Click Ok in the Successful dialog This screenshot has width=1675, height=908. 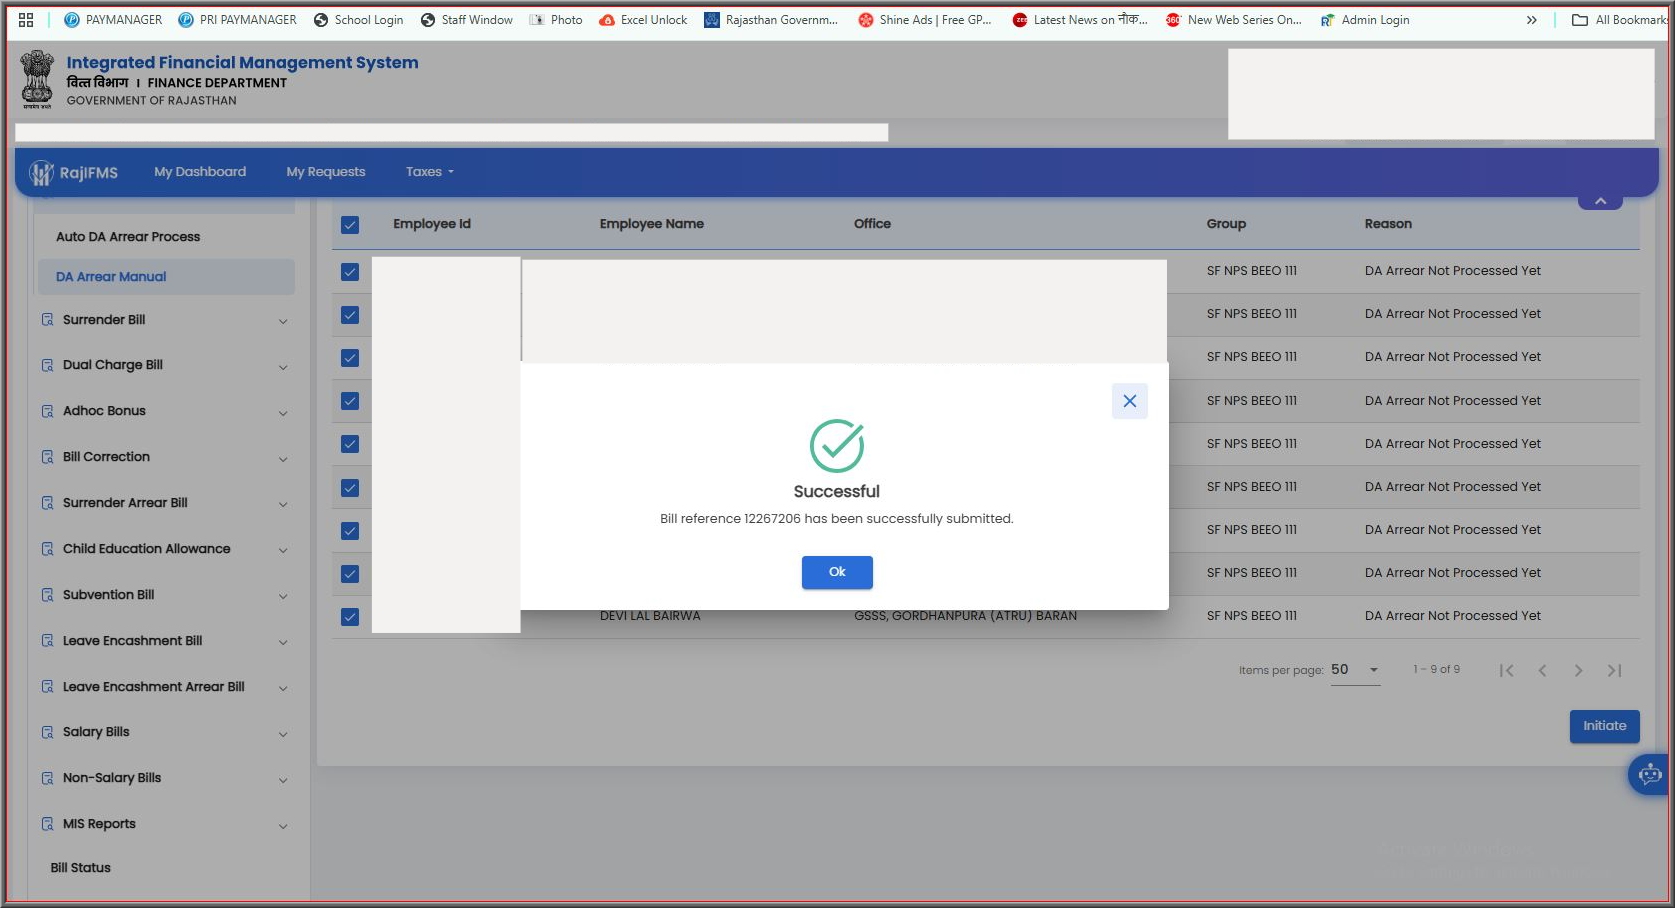(x=837, y=572)
